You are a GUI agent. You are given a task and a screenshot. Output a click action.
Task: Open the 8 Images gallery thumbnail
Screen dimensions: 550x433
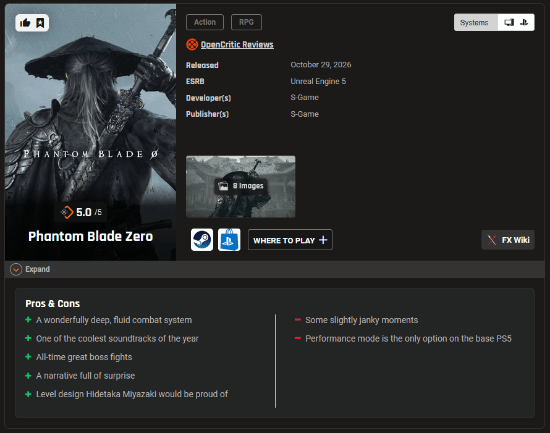(x=241, y=187)
